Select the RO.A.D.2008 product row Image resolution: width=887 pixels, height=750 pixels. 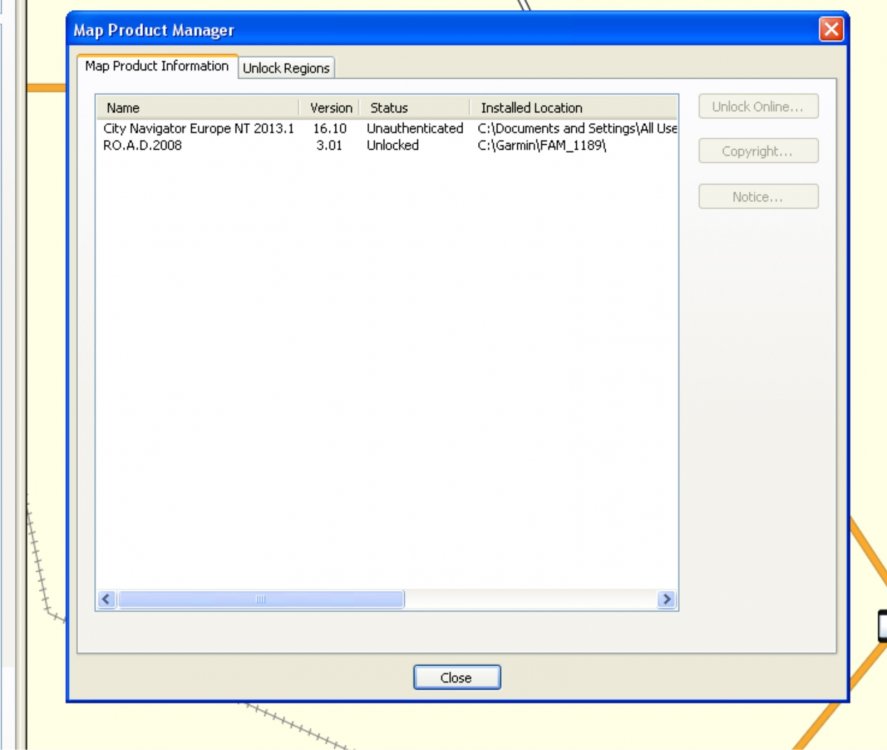pos(387,145)
